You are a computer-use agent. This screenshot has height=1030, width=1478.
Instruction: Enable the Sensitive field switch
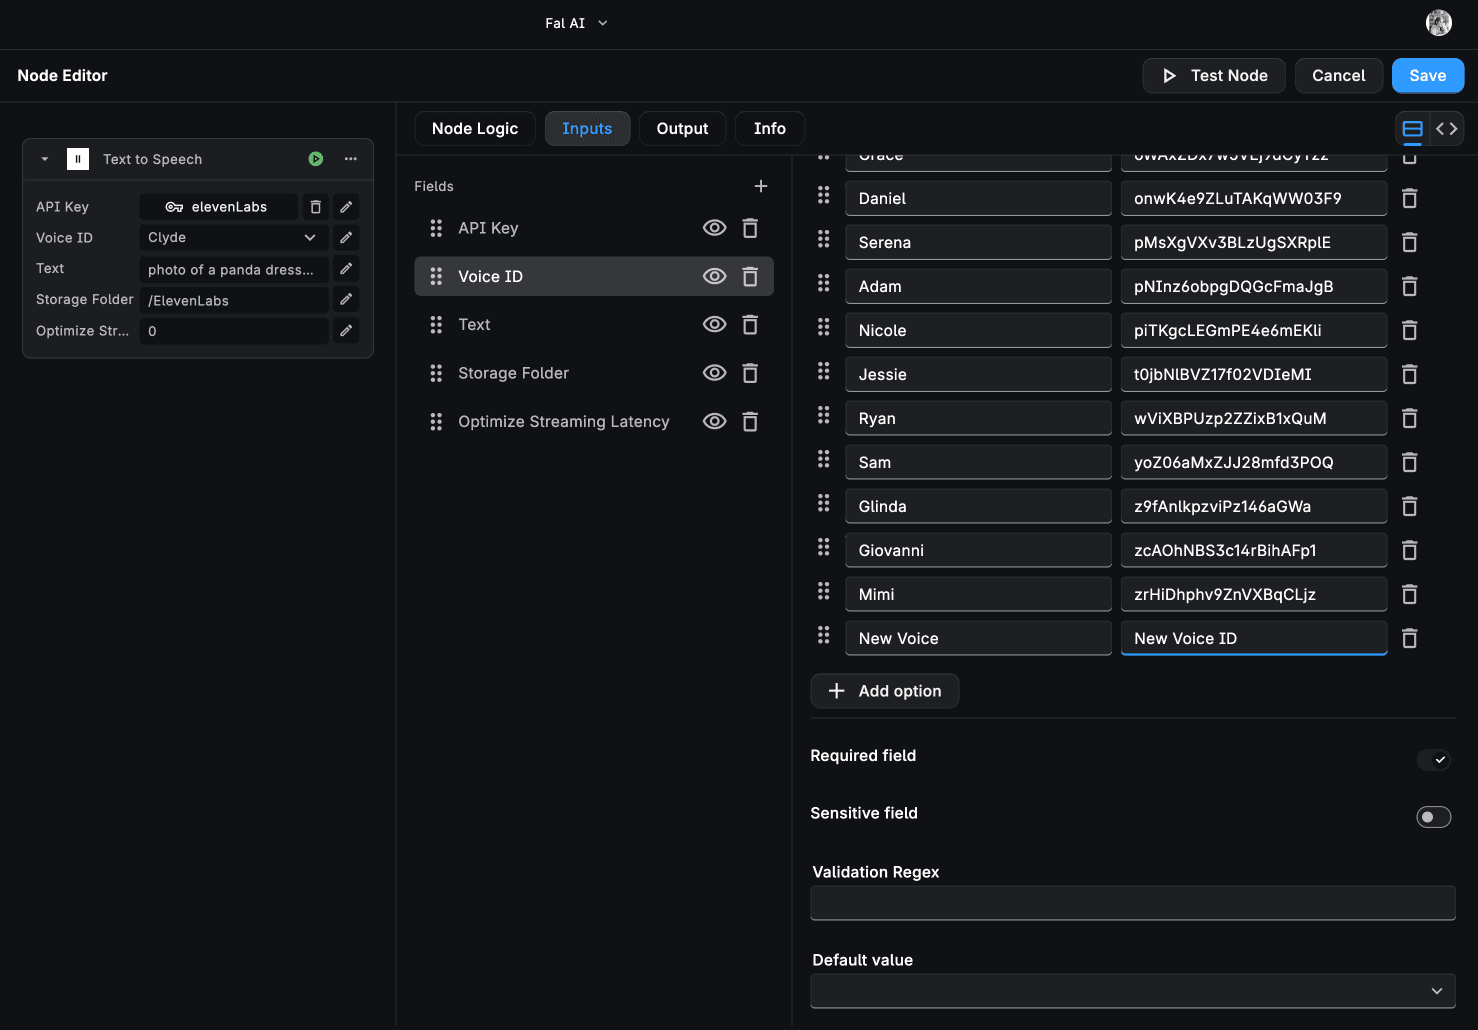coord(1433,817)
